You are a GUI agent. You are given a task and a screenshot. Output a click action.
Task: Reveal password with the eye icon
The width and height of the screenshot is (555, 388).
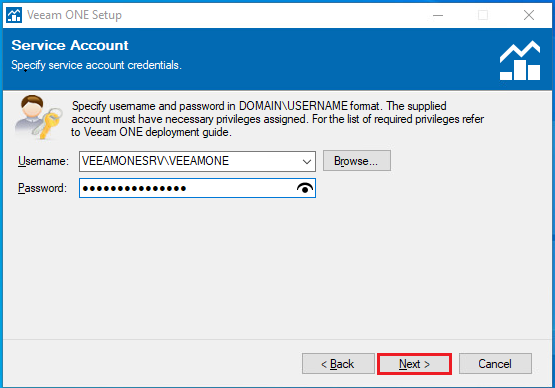tap(305, 188)
